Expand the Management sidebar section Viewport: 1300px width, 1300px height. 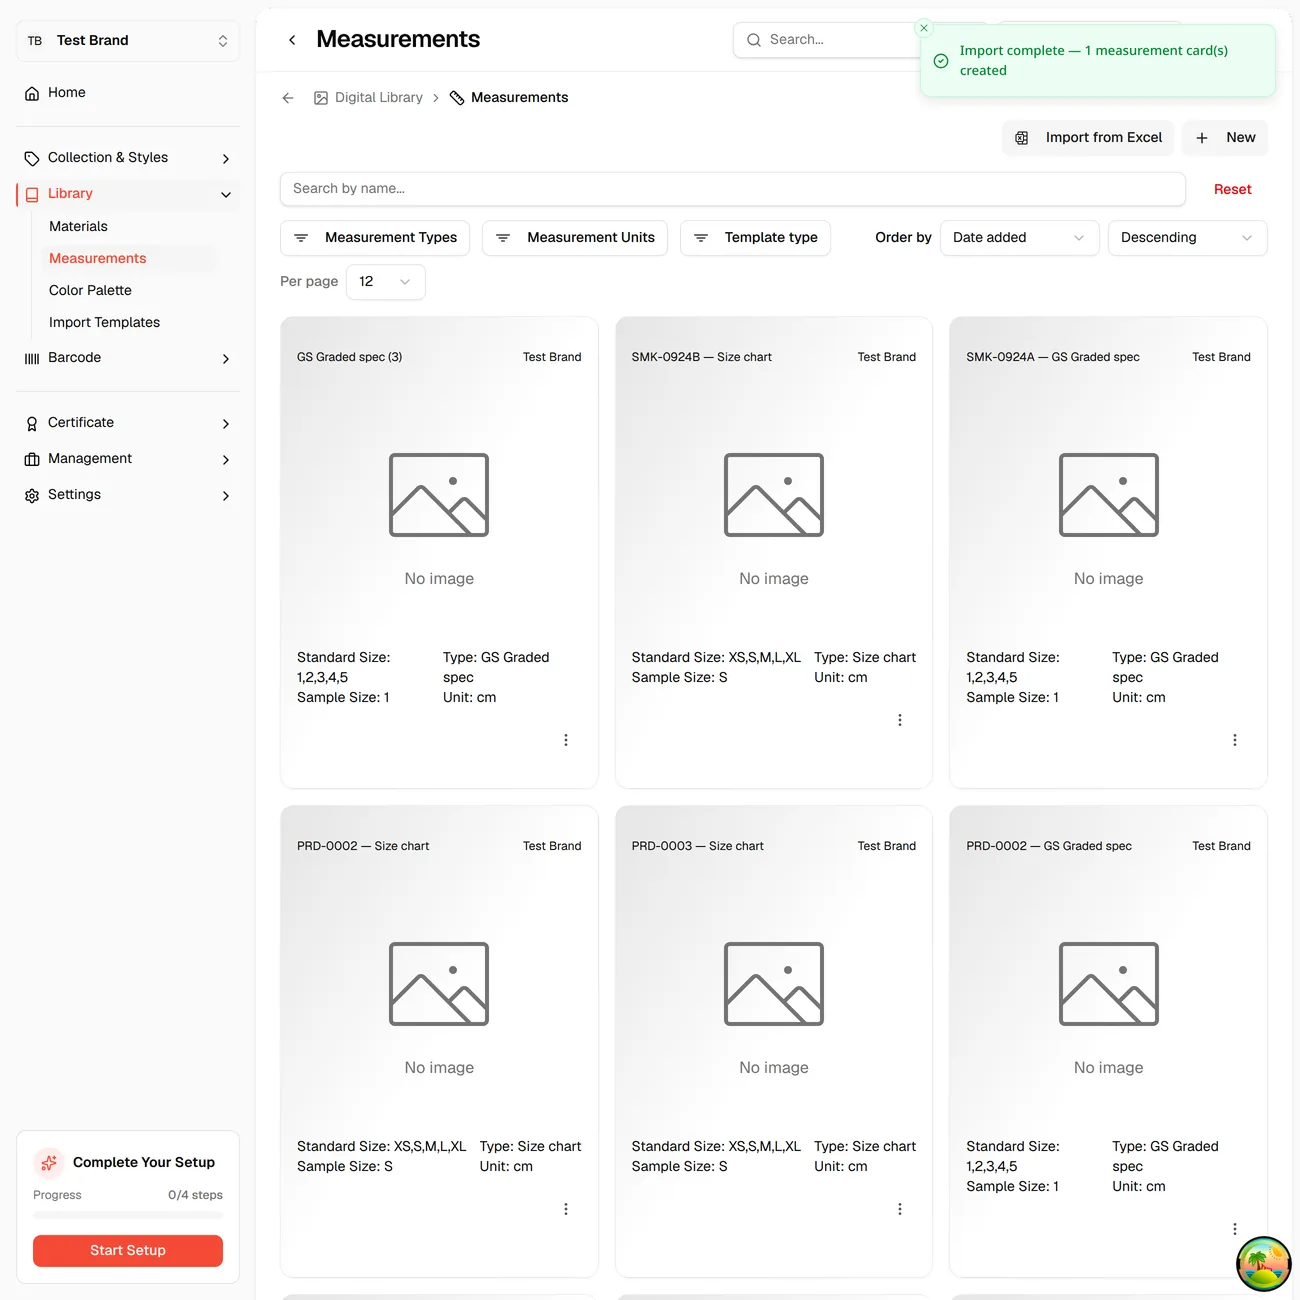[128, 459]
